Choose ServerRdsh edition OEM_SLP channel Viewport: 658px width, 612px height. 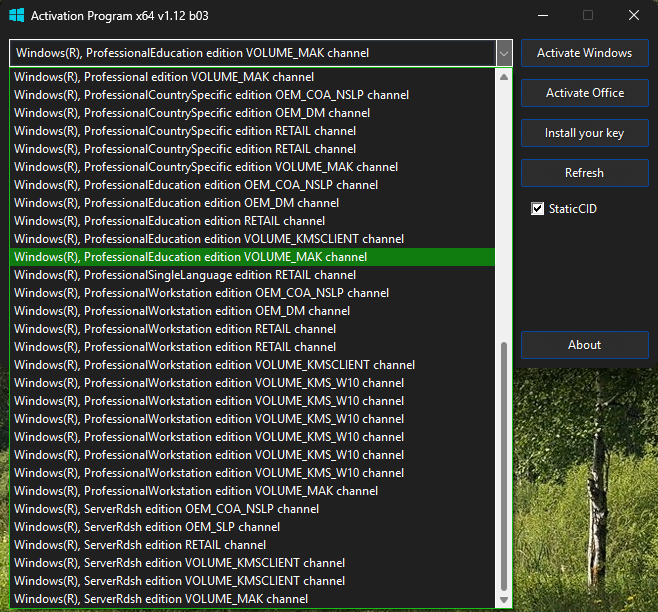point(252,527)
